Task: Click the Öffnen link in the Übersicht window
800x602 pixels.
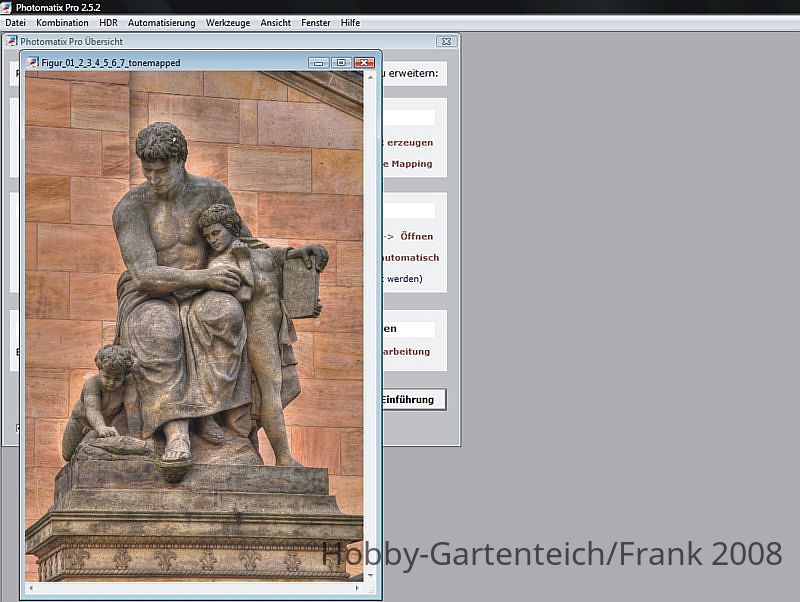Action: click(x=416, y=236)
